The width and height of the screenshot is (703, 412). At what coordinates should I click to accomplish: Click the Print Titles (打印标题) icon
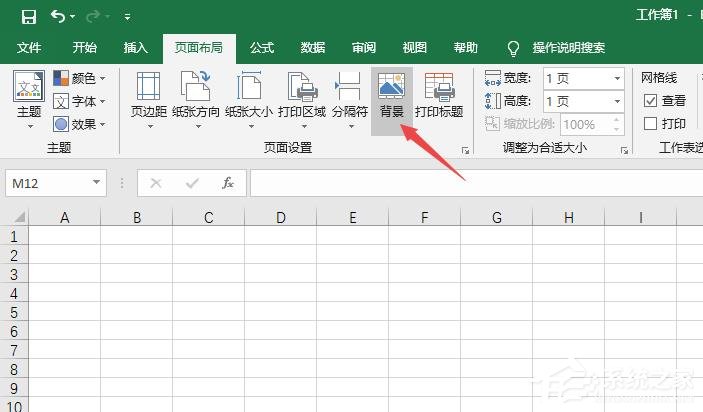(x=439, y=98)
